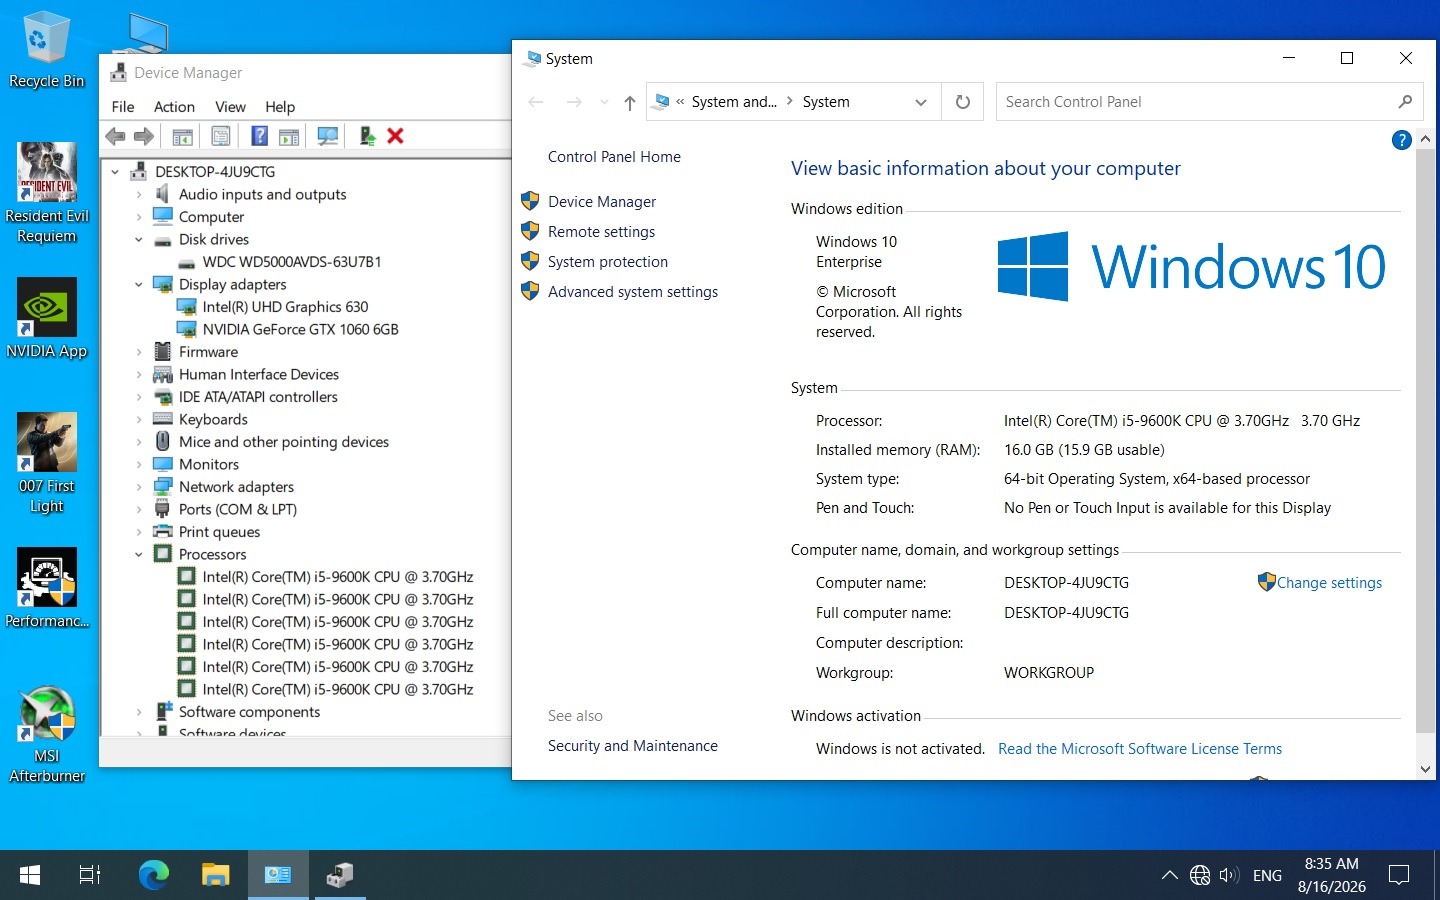
Task: Click the Search Control Panel field
Action: coord(1208,102)
